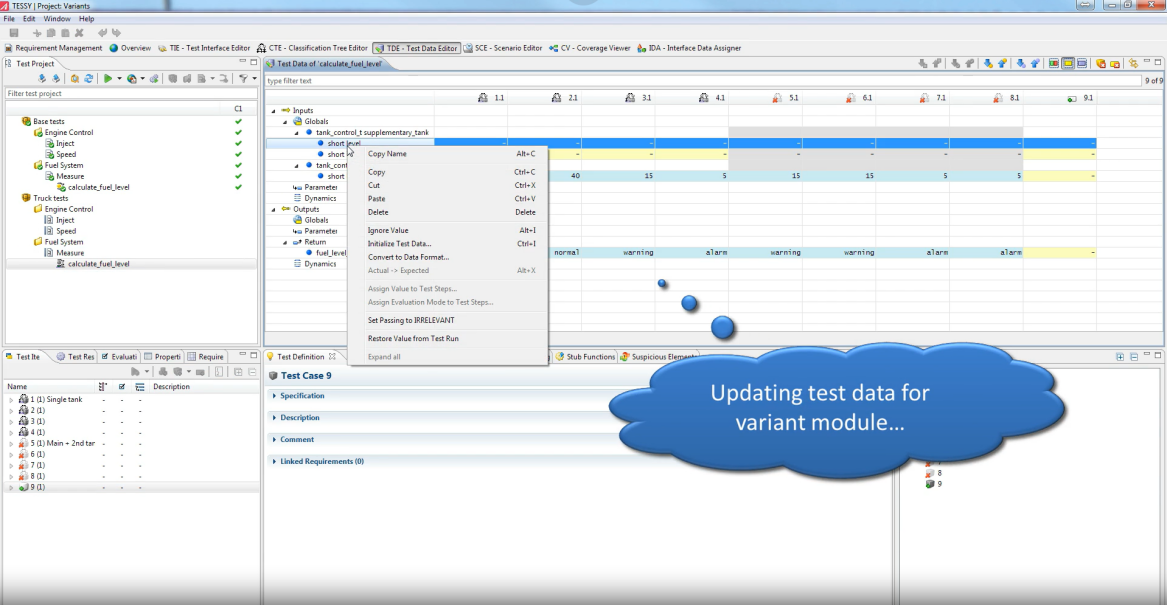
Task: Toggle the yellow-highlighted view mode button
Action: (1068, 64)
